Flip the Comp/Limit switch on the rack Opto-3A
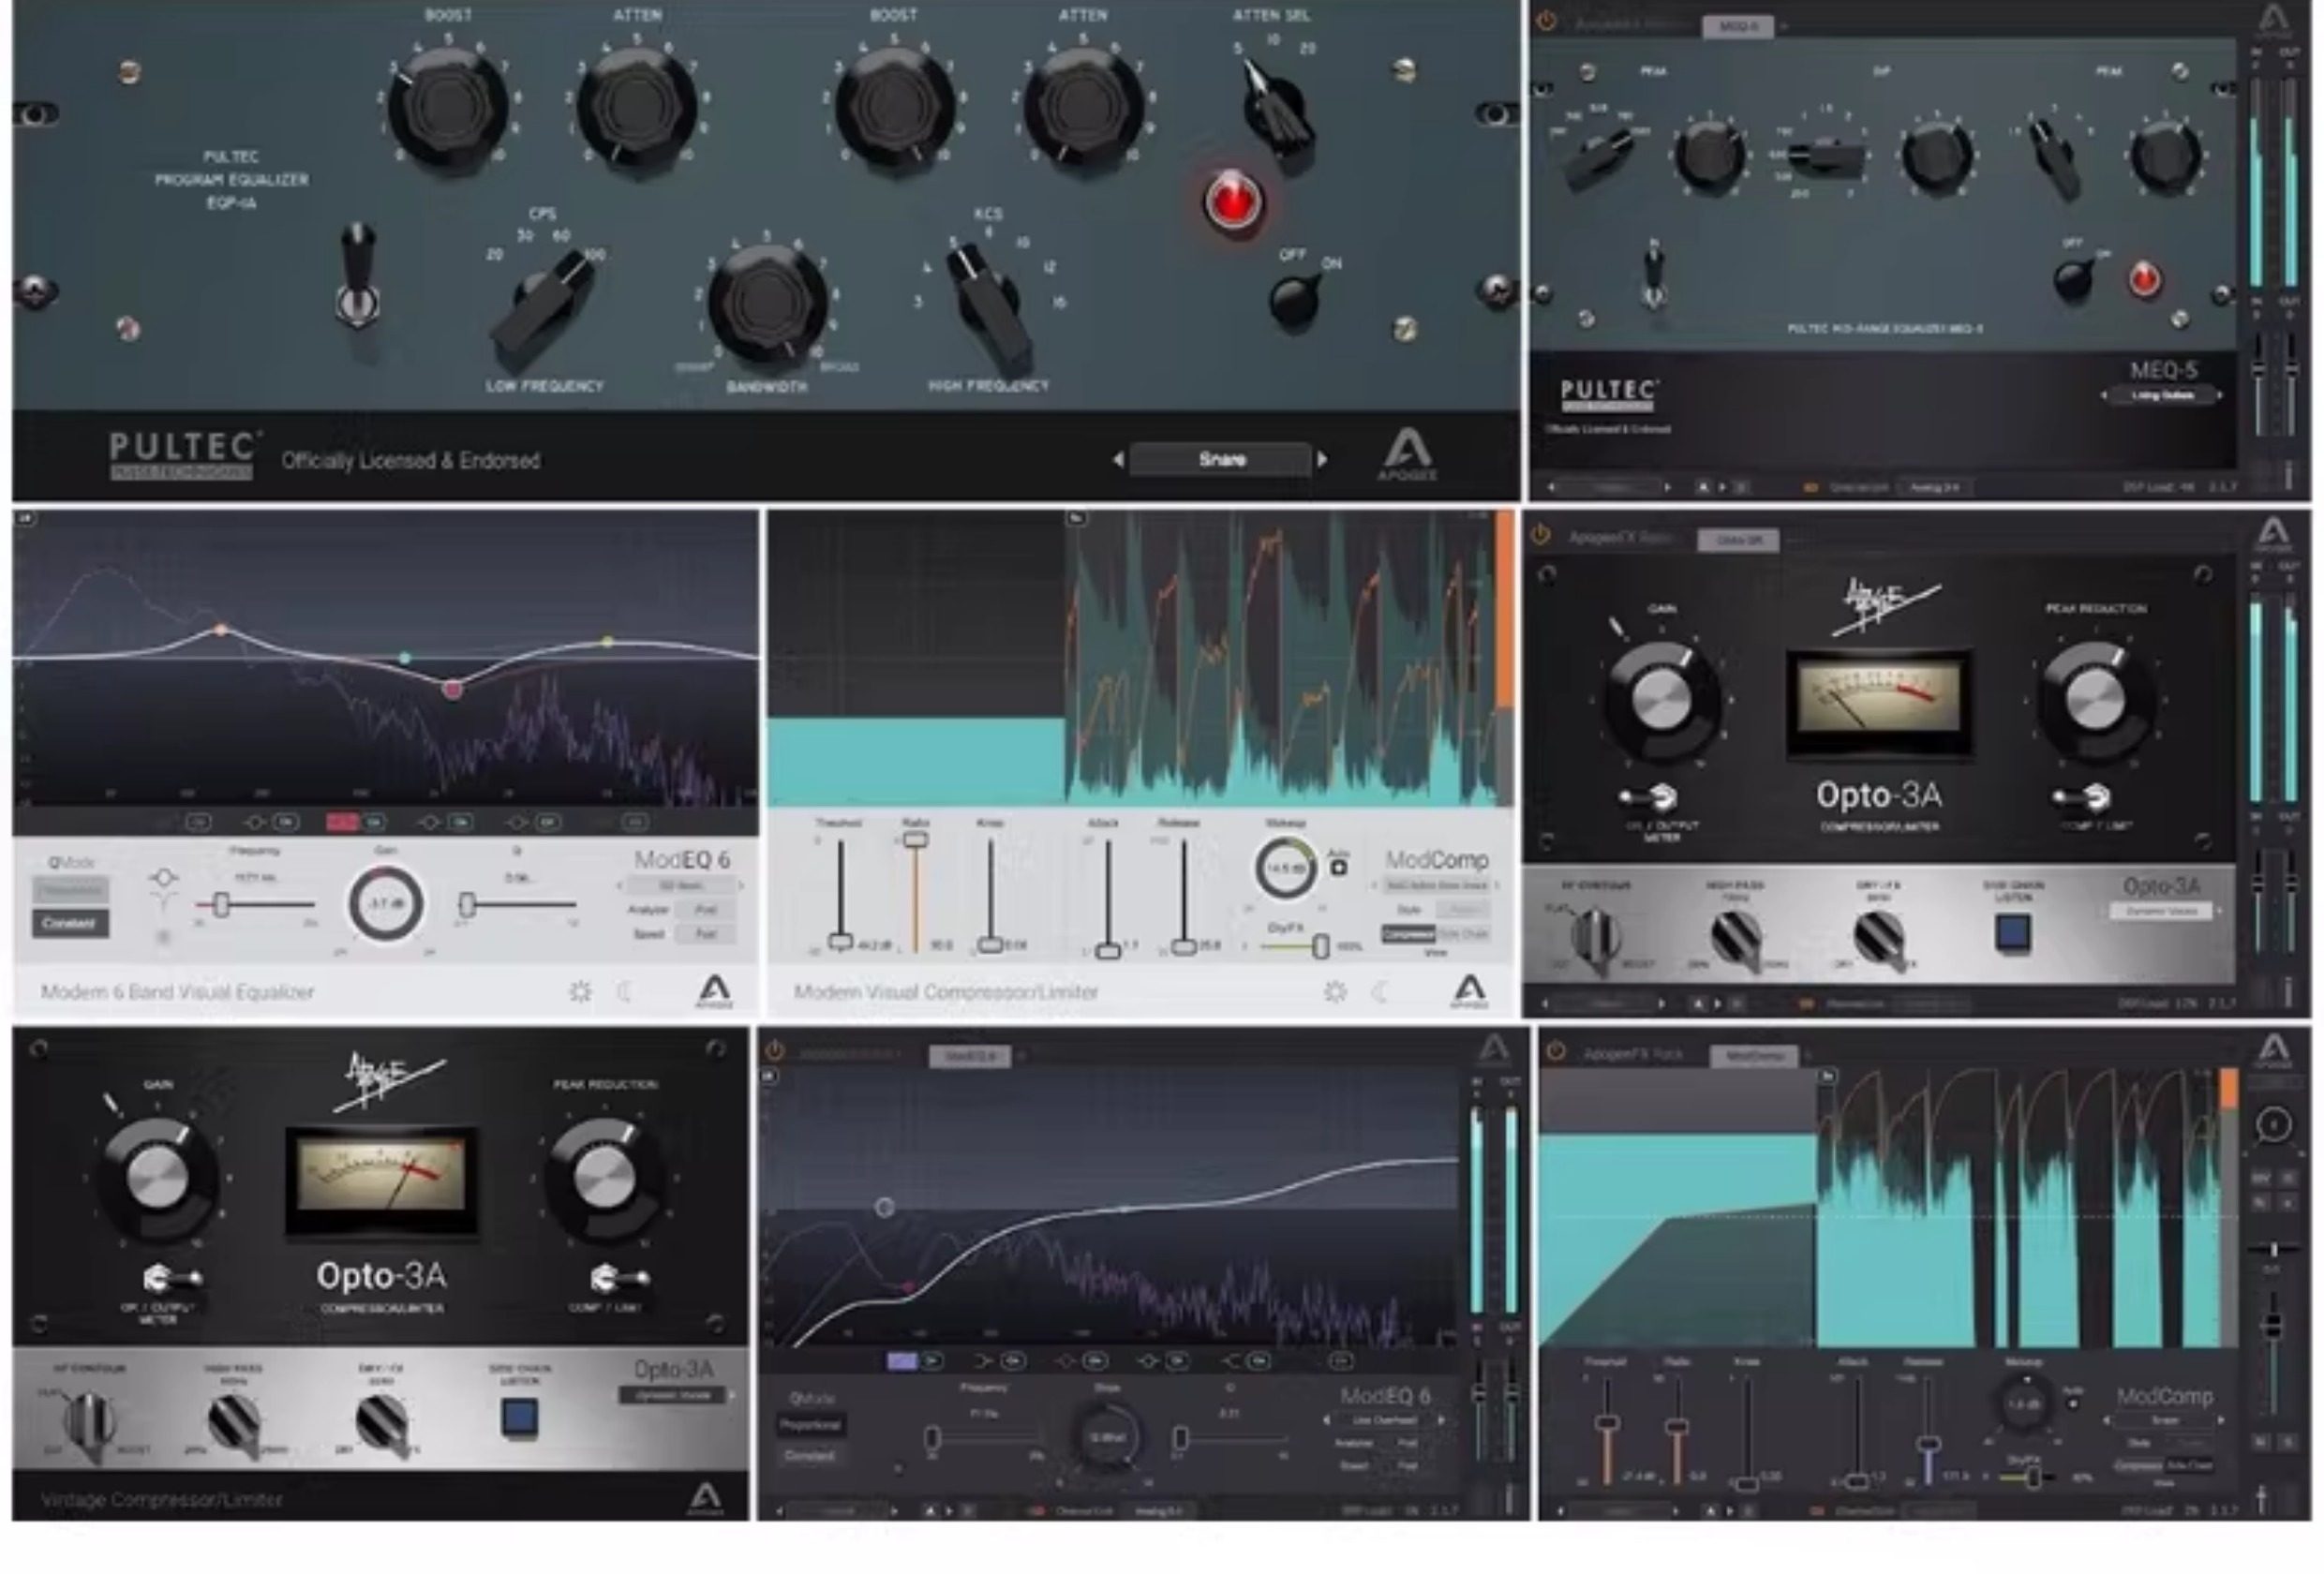The image size is (2324, 1574). (x=2084, y=797)
